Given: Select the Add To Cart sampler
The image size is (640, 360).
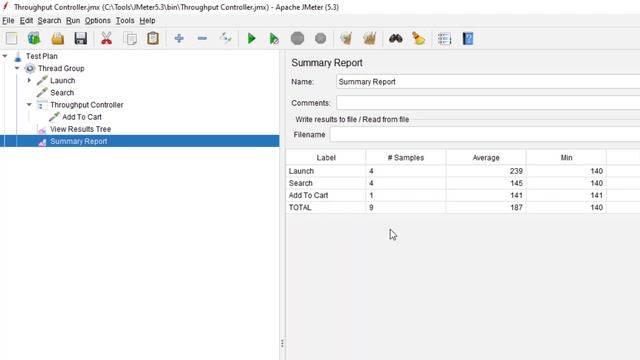Looking at the screenshot, I should coord(82,117).
